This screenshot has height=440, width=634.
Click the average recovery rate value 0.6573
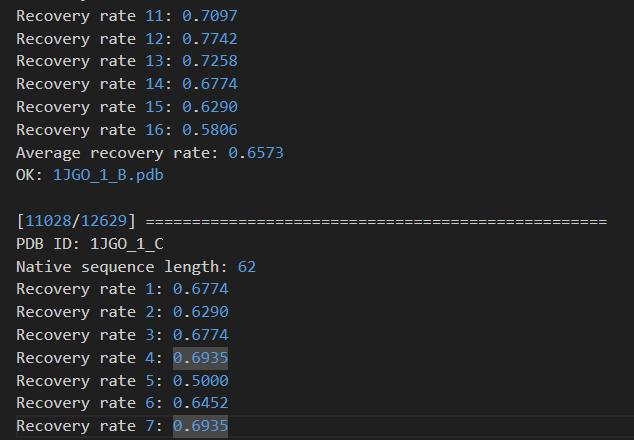point(256,152)
